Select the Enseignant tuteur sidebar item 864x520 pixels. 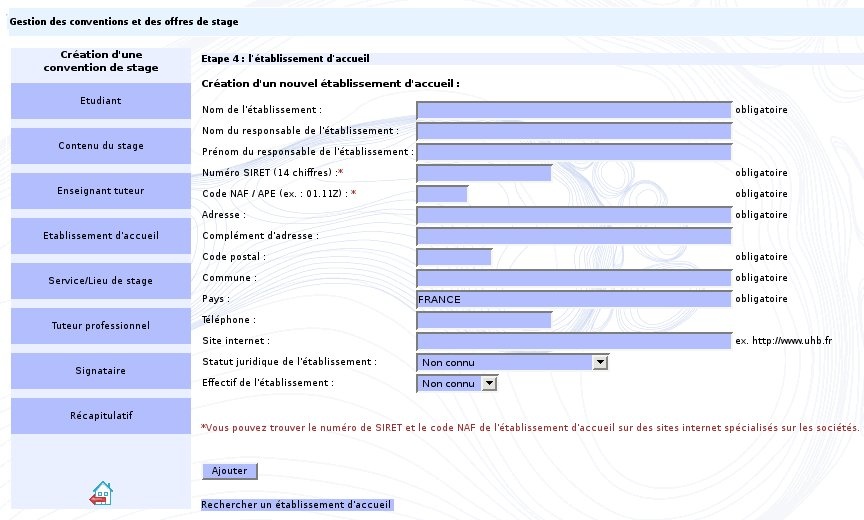100,191
